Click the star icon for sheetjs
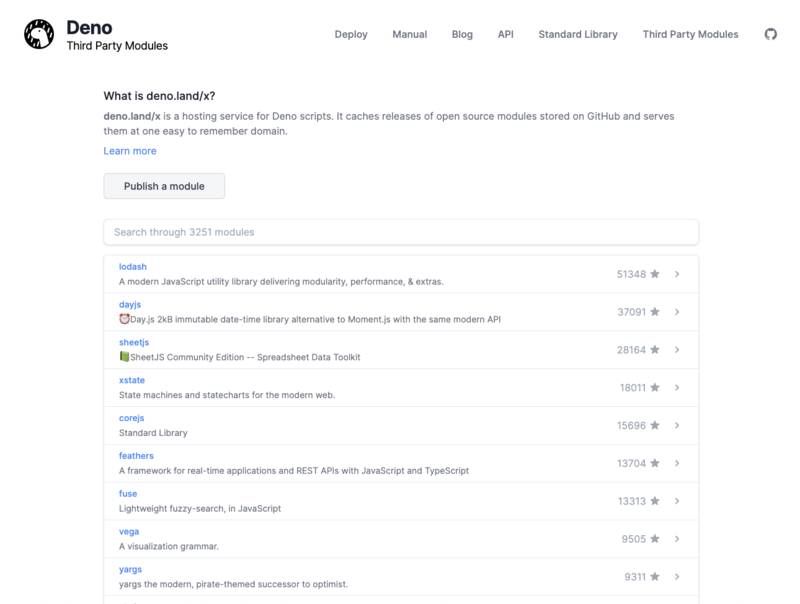This screenshot has width=800, height=604. click(x=655, y=349)
